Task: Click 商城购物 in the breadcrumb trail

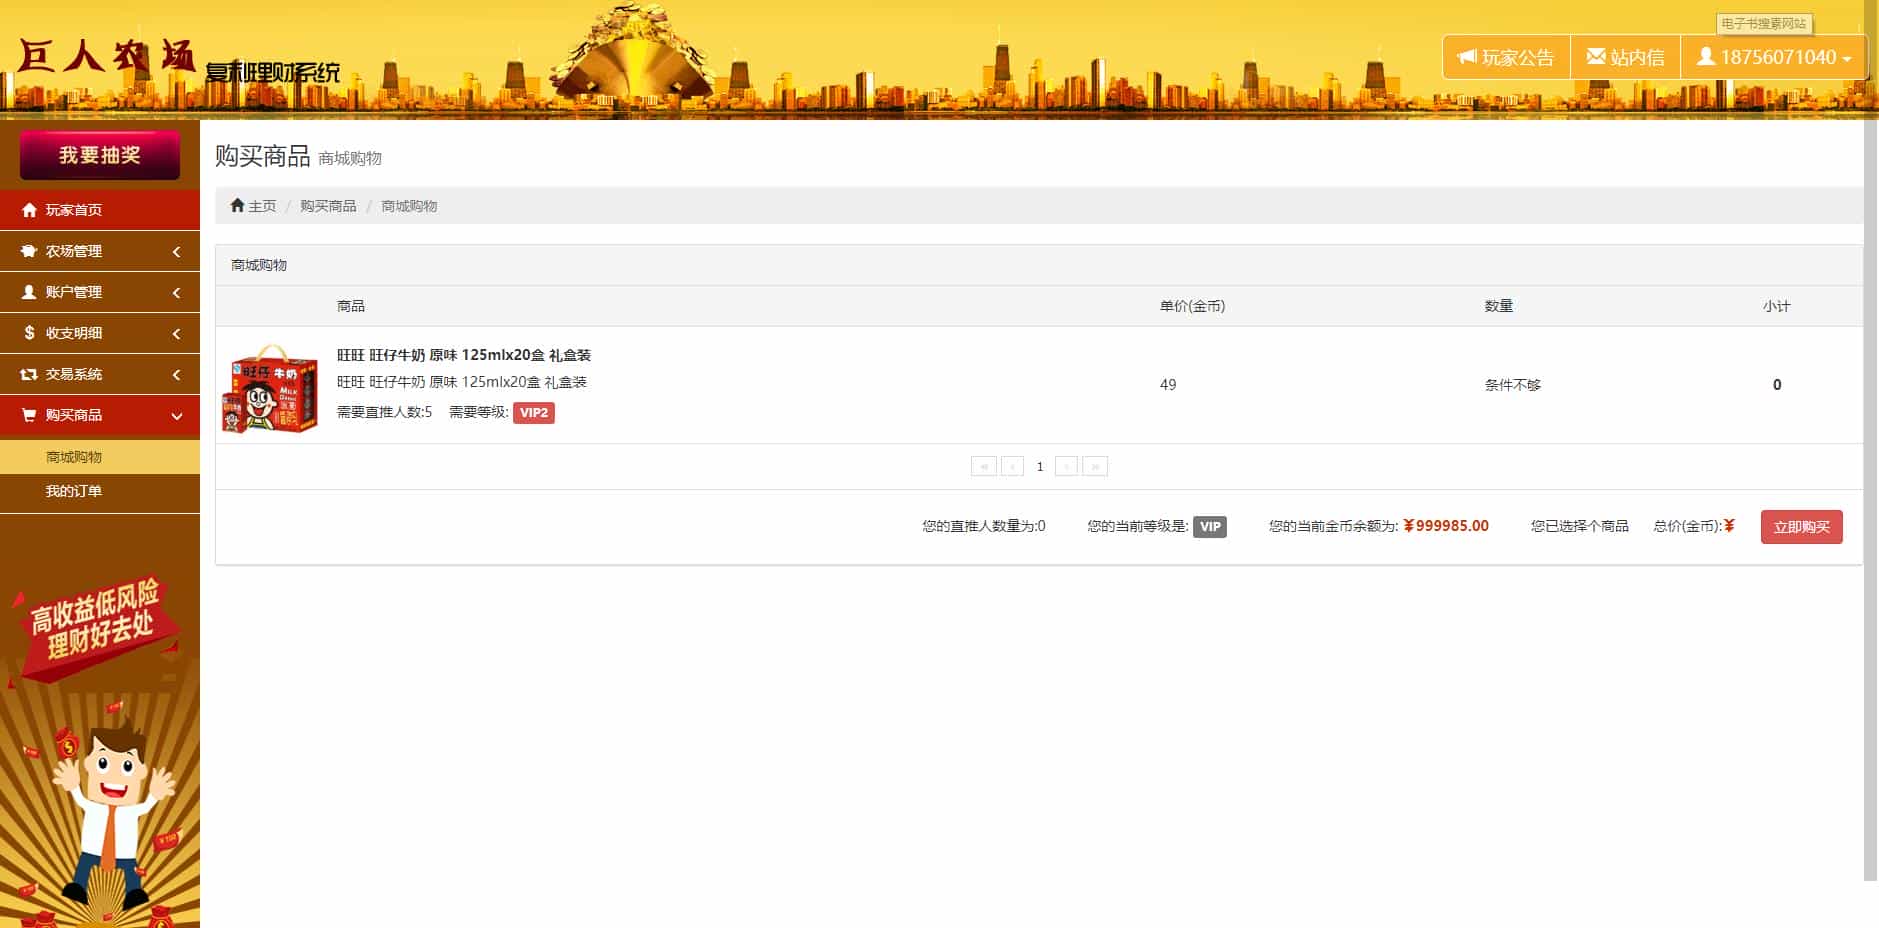Action: [x=409, y=206]
